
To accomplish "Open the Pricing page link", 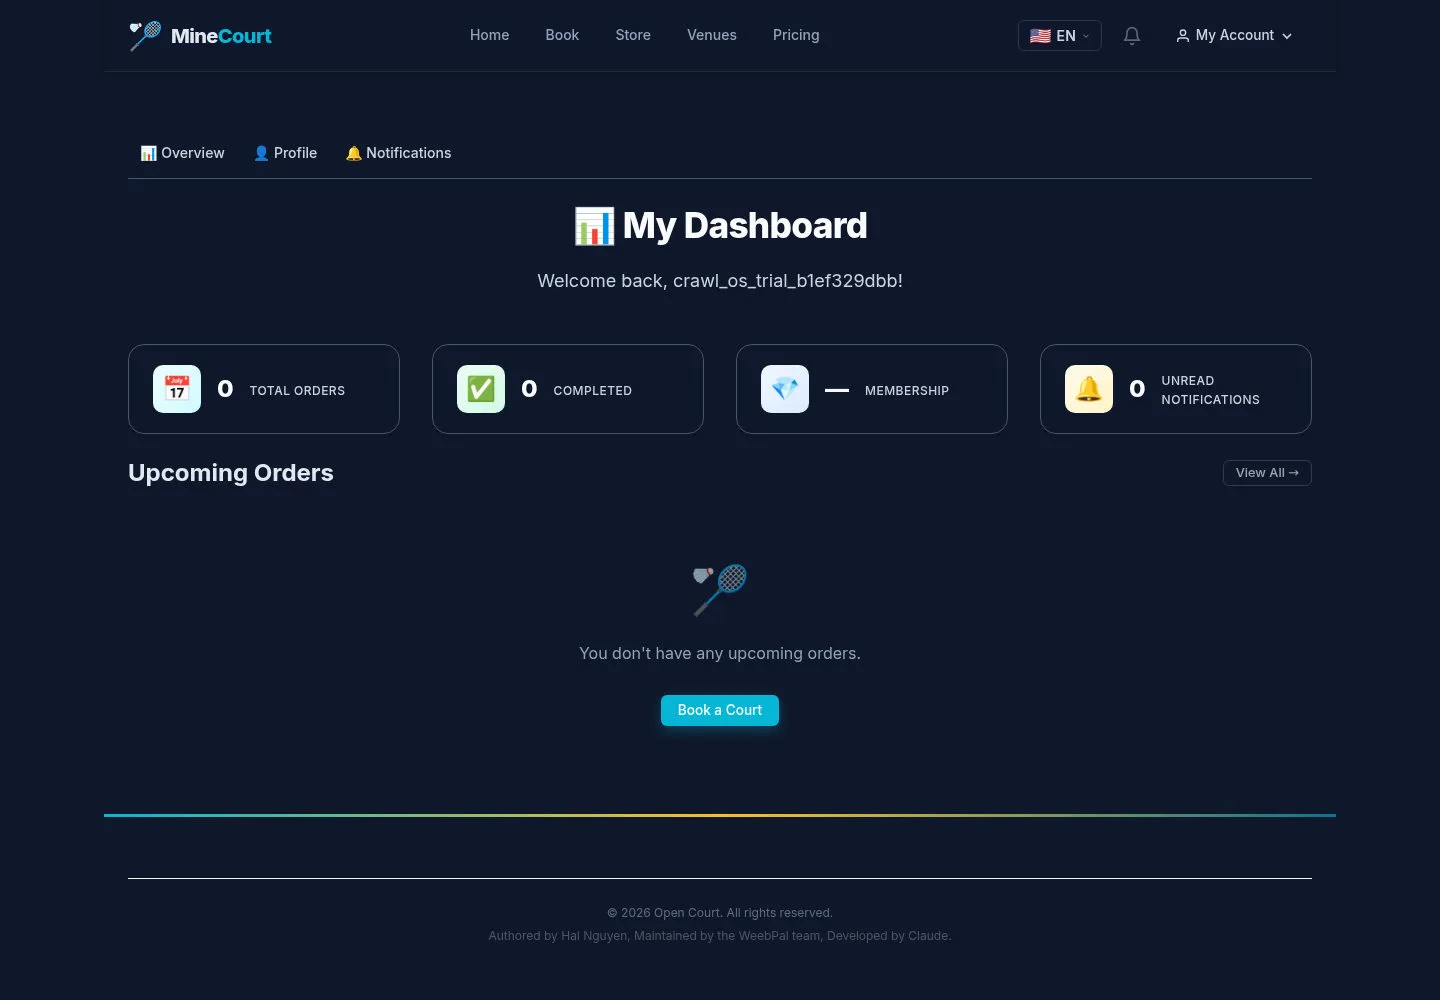I will pos(796,35).
